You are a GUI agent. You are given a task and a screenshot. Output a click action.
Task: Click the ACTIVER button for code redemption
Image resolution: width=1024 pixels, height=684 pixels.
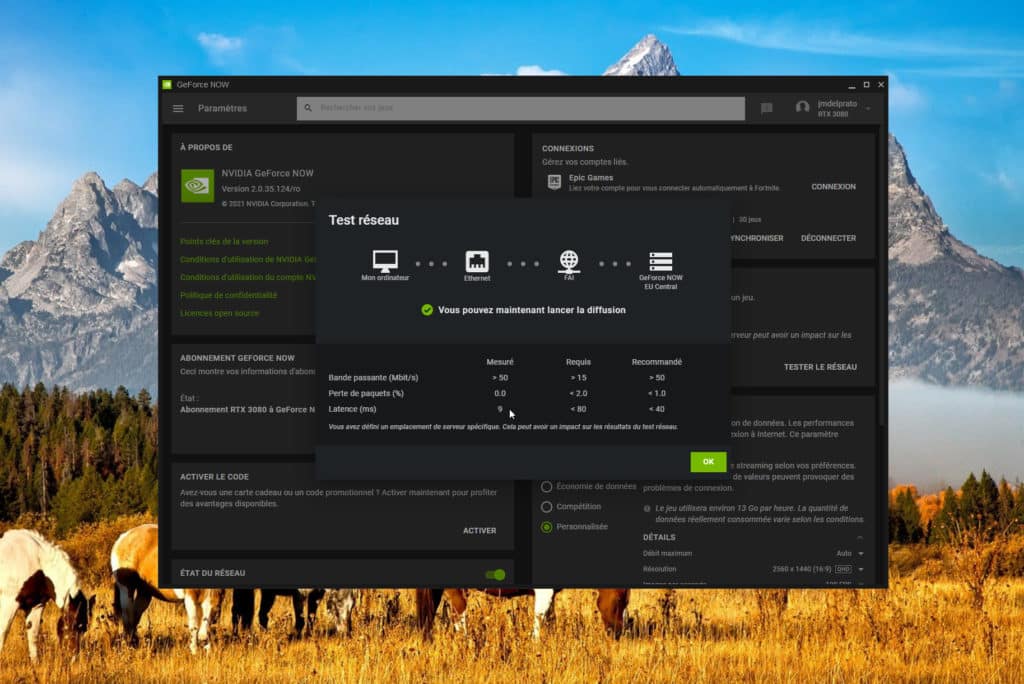479,530
